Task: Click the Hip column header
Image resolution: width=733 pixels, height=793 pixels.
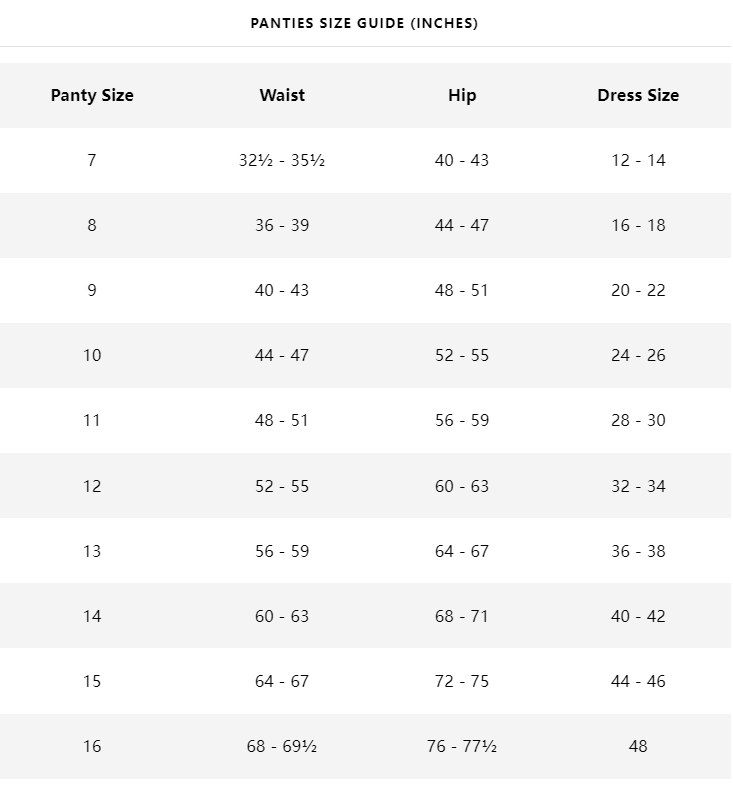Action: tap(462, 95)
